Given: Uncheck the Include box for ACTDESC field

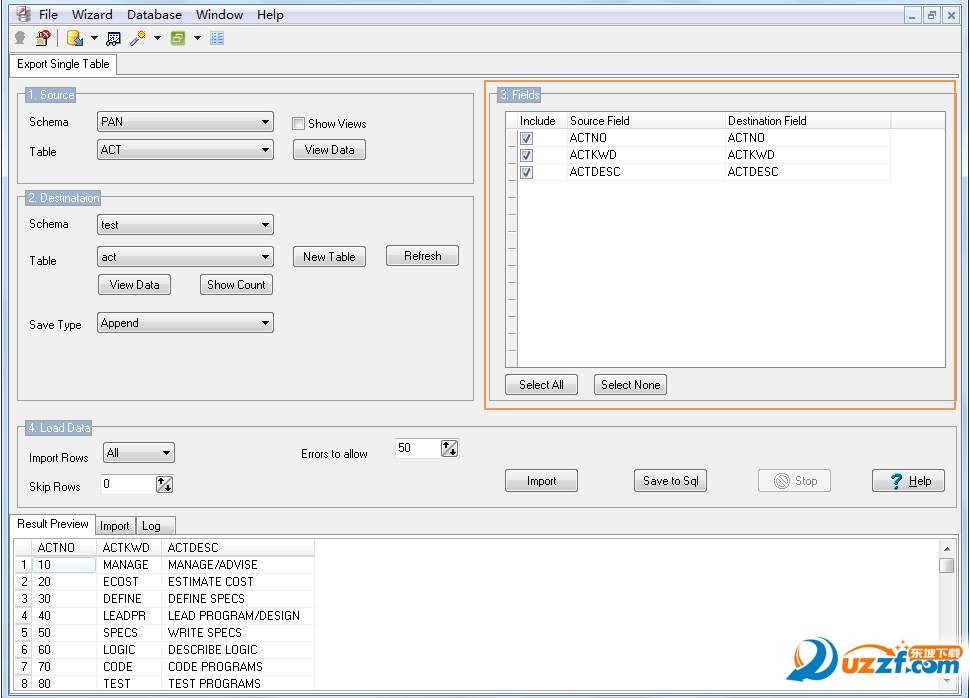Looking at the screenshot, I should pos(526,172).
